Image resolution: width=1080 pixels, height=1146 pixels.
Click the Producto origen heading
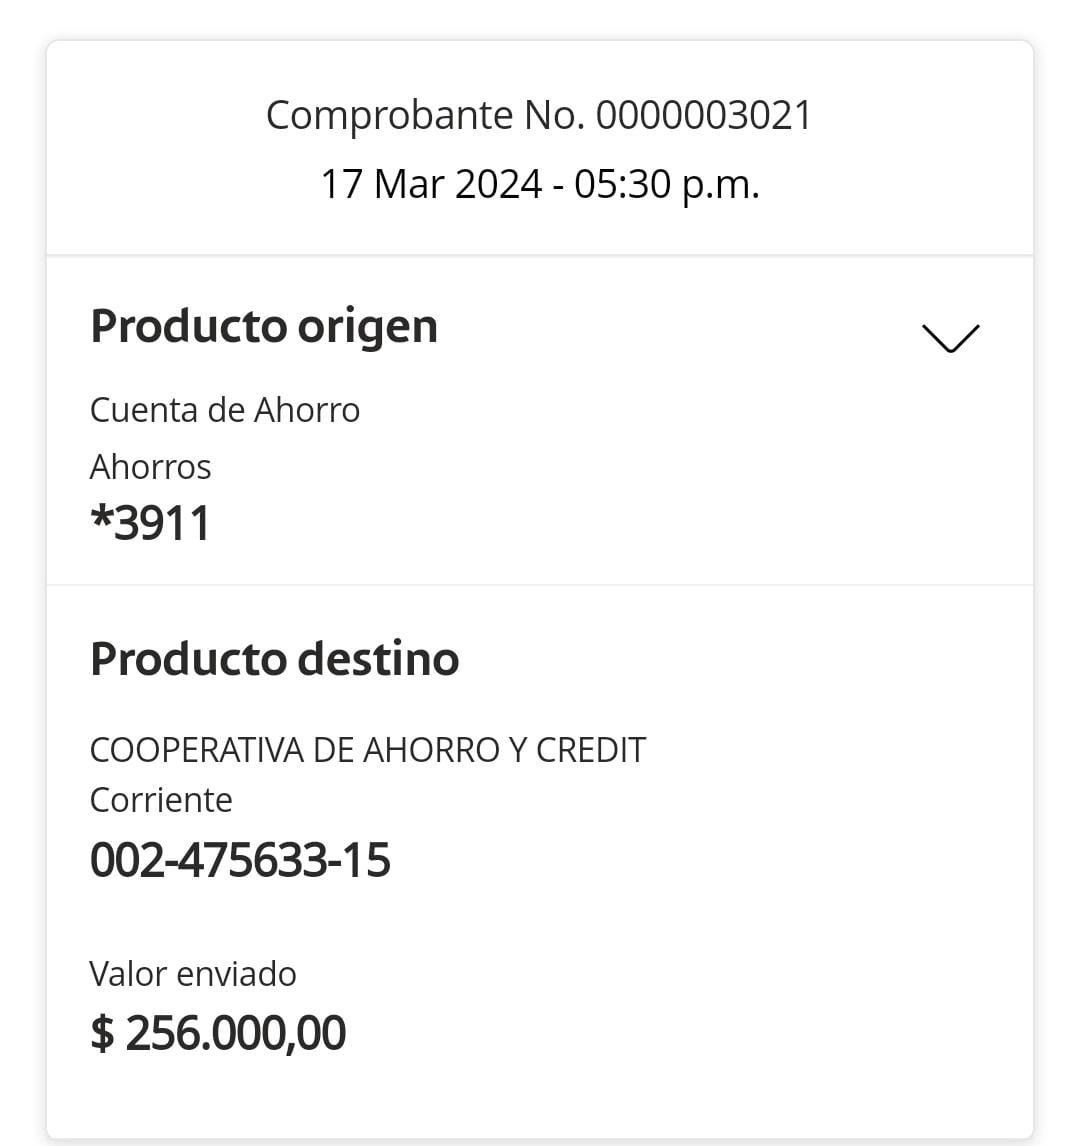(264, 327)
